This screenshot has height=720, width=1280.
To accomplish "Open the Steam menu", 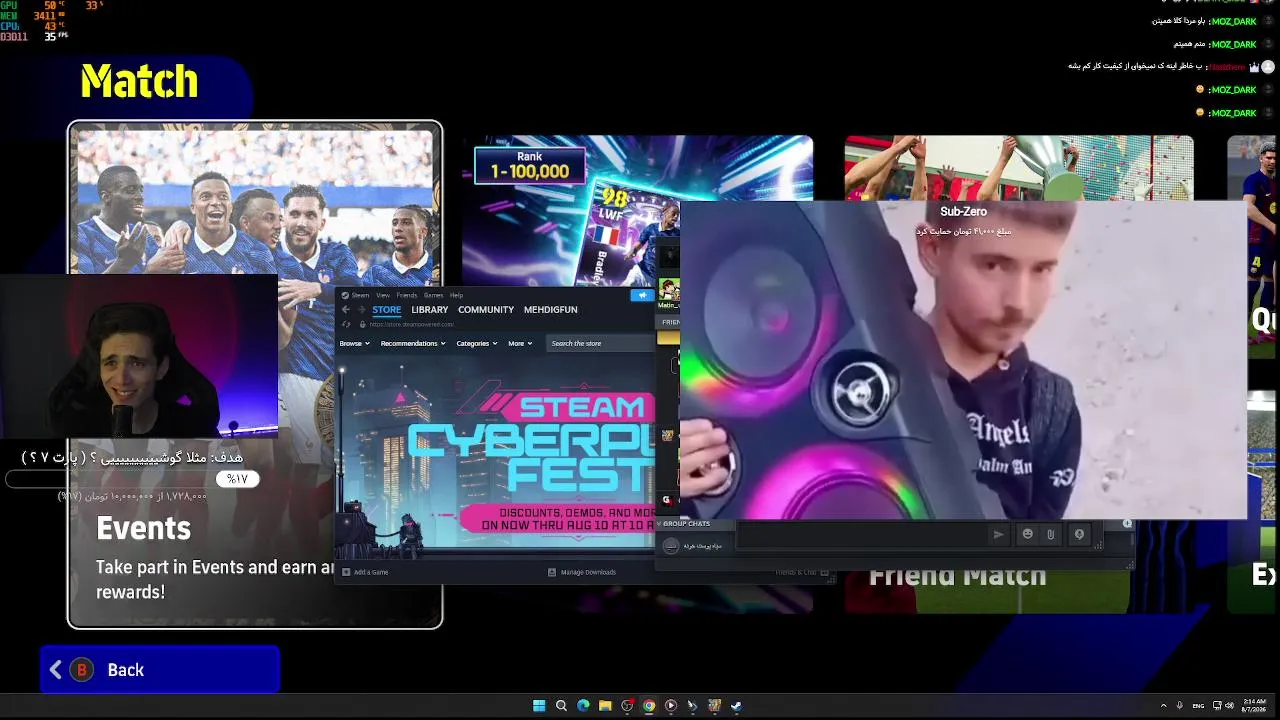I will click(360, 295).
